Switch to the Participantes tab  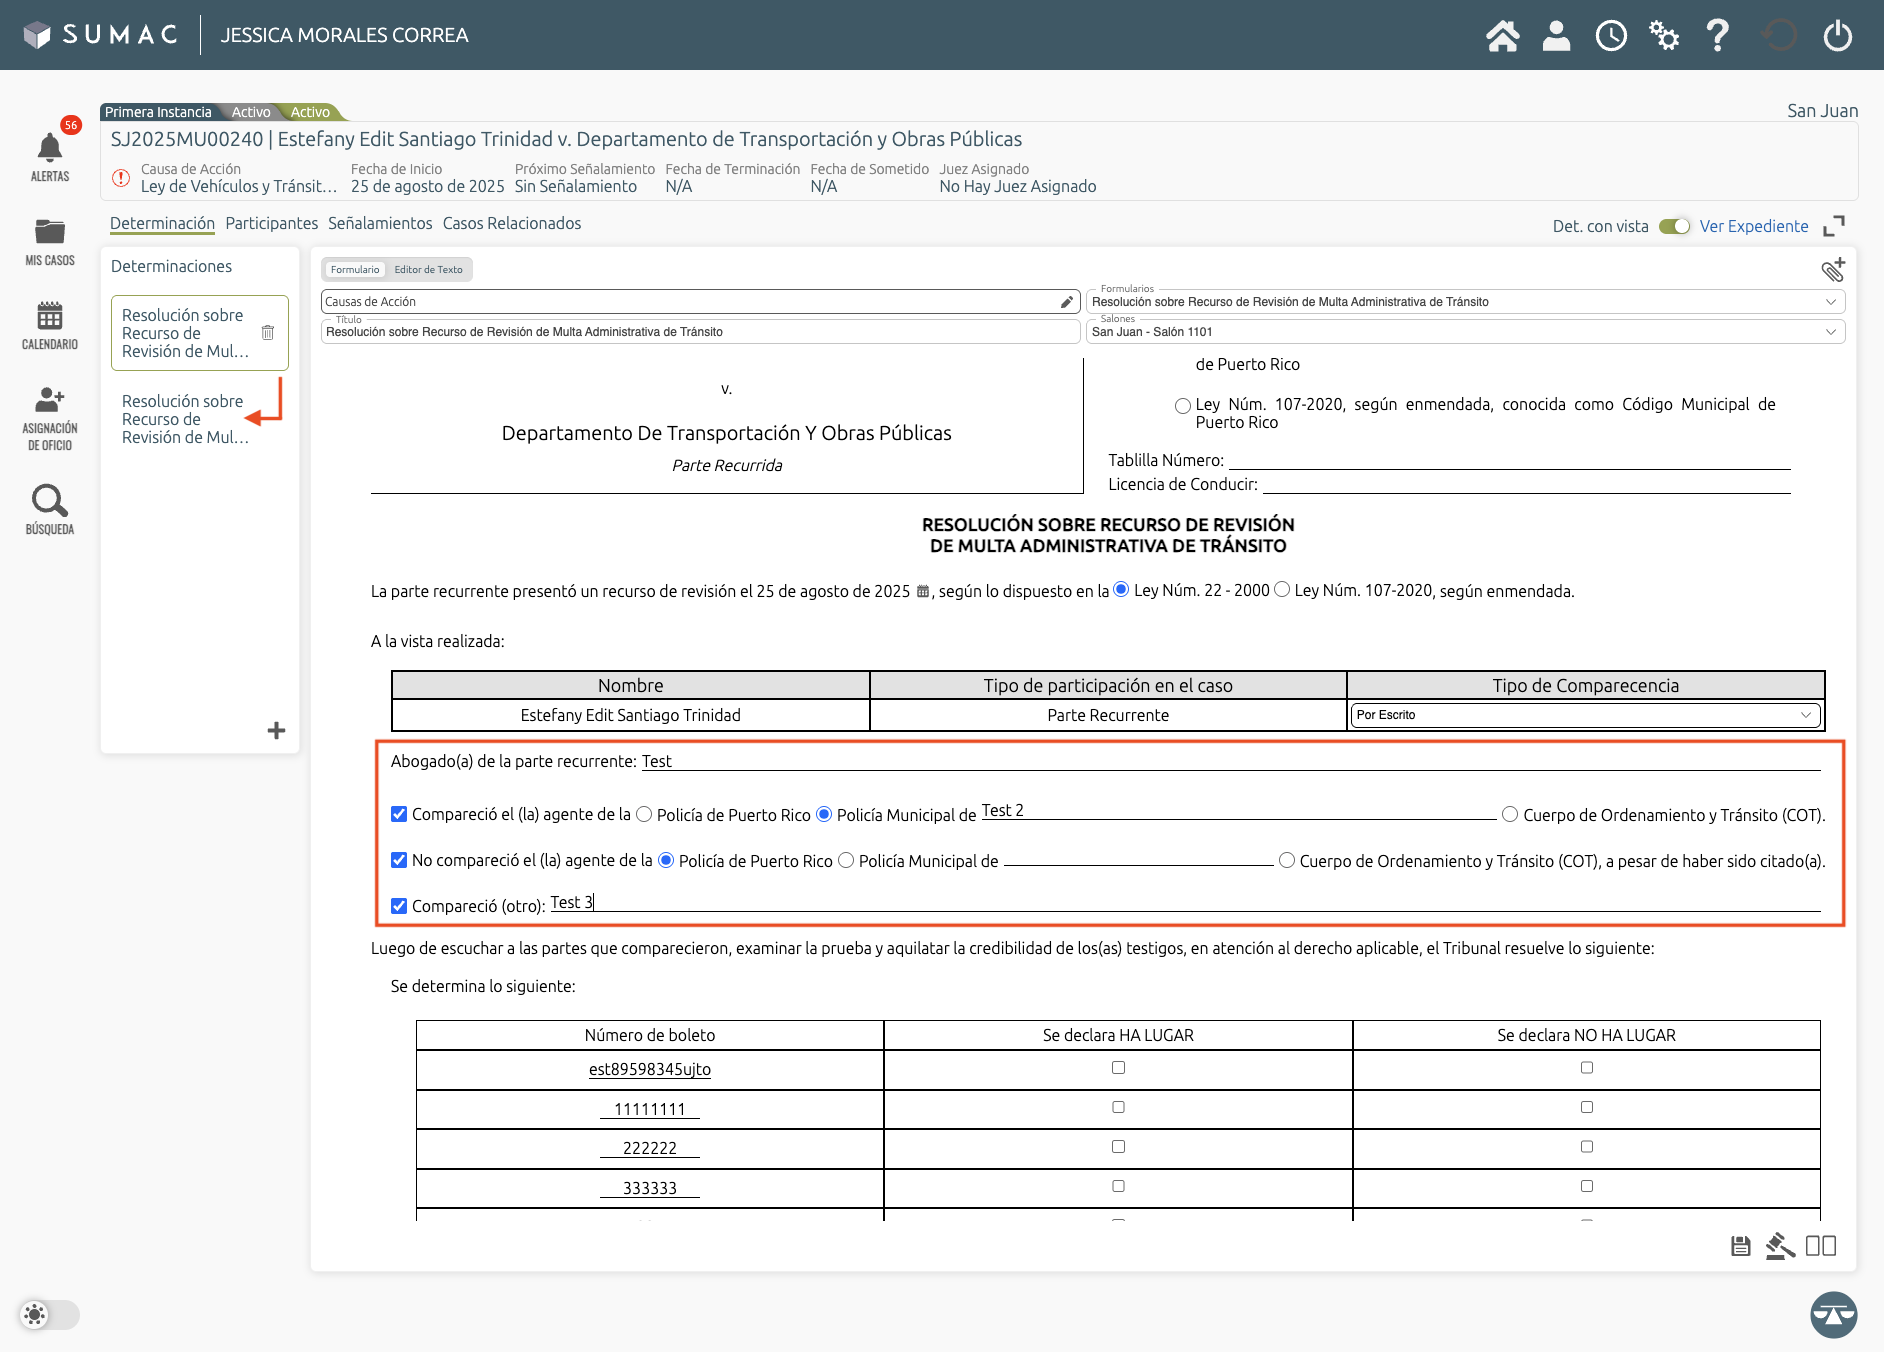[271, 223]
